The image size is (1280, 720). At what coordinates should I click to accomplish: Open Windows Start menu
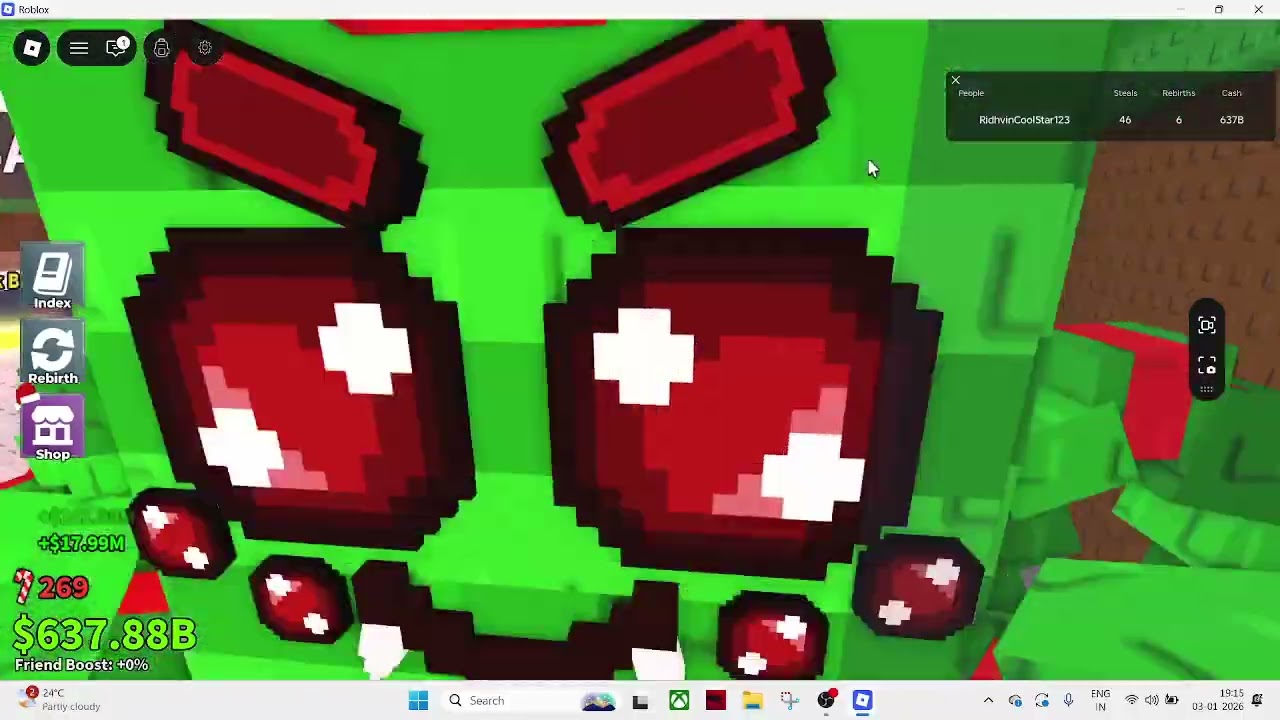pyautogui.click(x=418, y=700)
